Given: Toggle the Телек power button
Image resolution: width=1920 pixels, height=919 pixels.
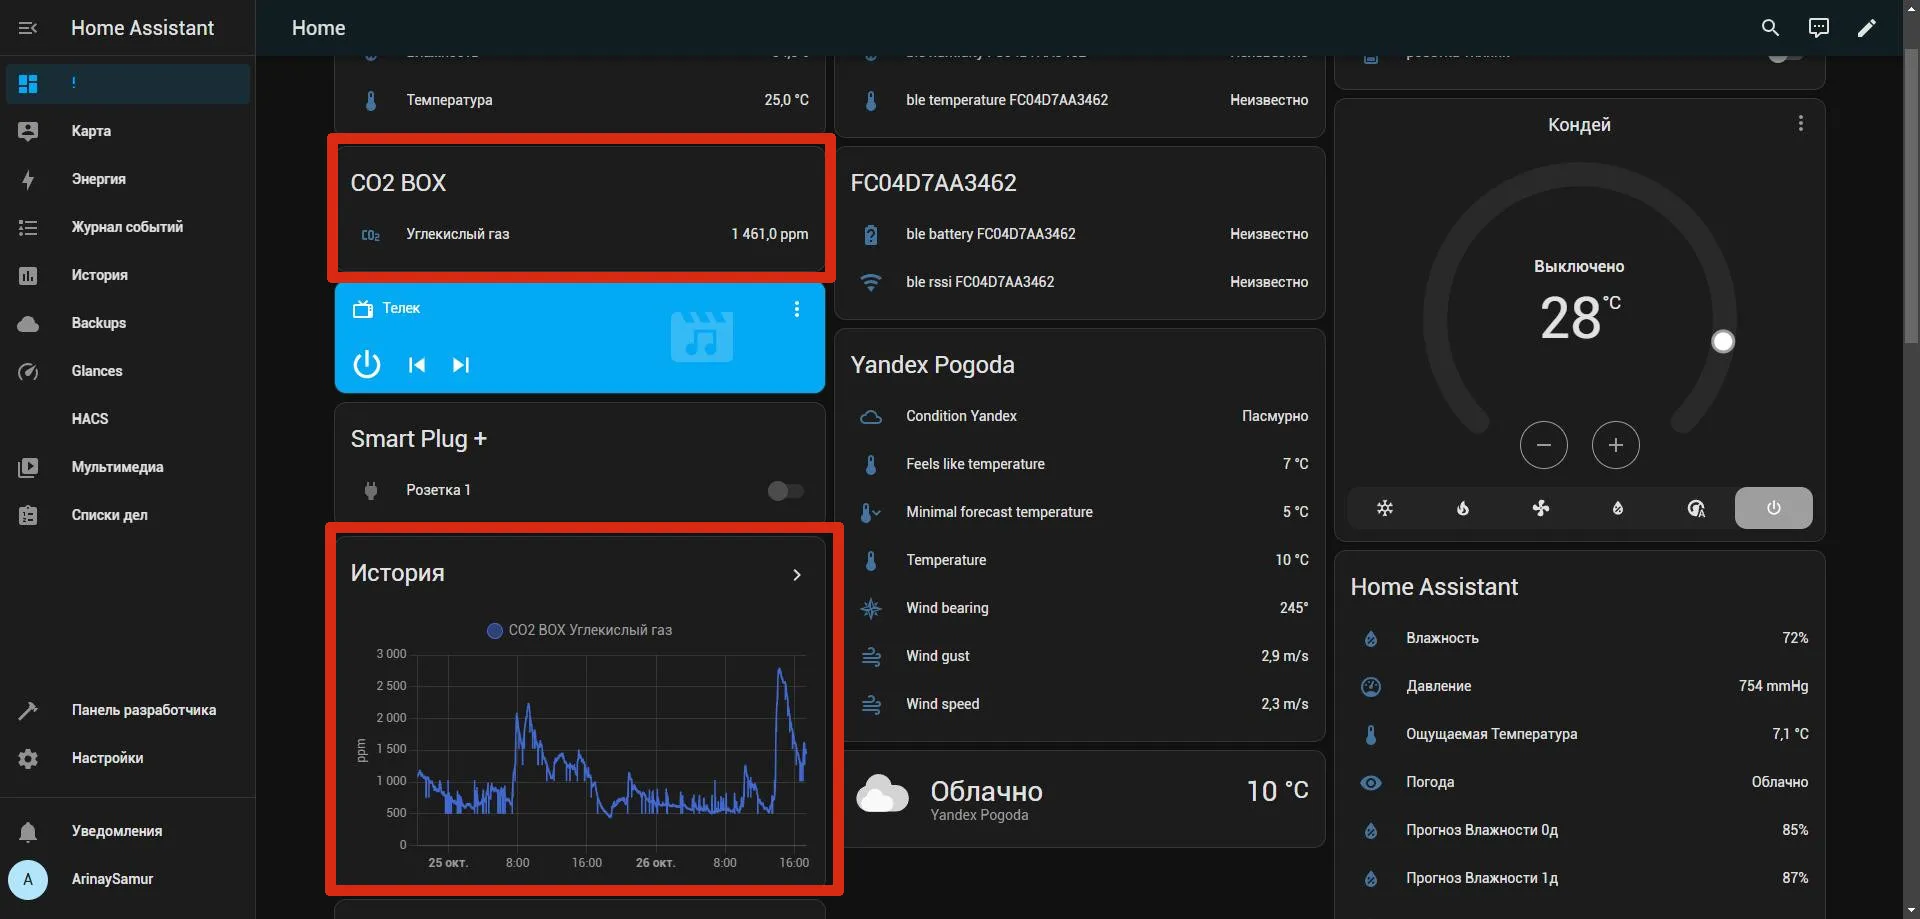Looking at the screenshot, I should (x=367, y=364).
